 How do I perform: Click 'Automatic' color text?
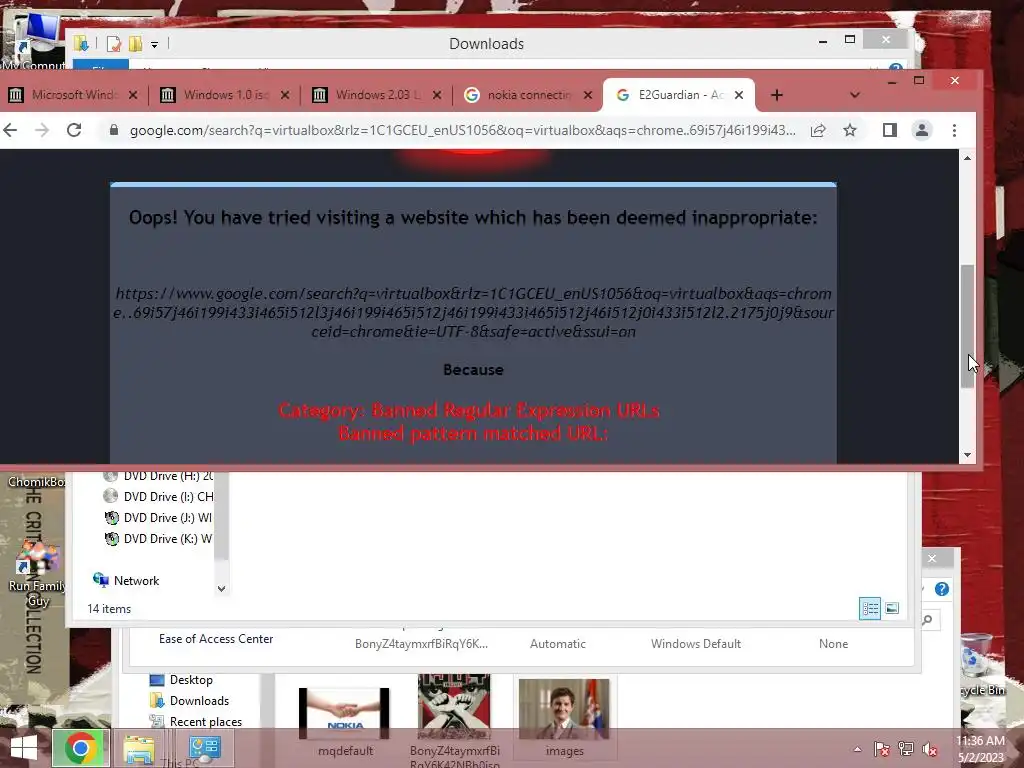click(558, 644)
